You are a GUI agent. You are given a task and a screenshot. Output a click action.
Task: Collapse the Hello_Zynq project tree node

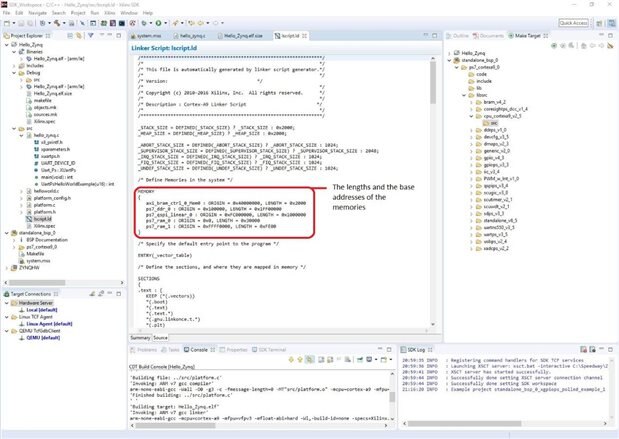(x=5, y=45)
